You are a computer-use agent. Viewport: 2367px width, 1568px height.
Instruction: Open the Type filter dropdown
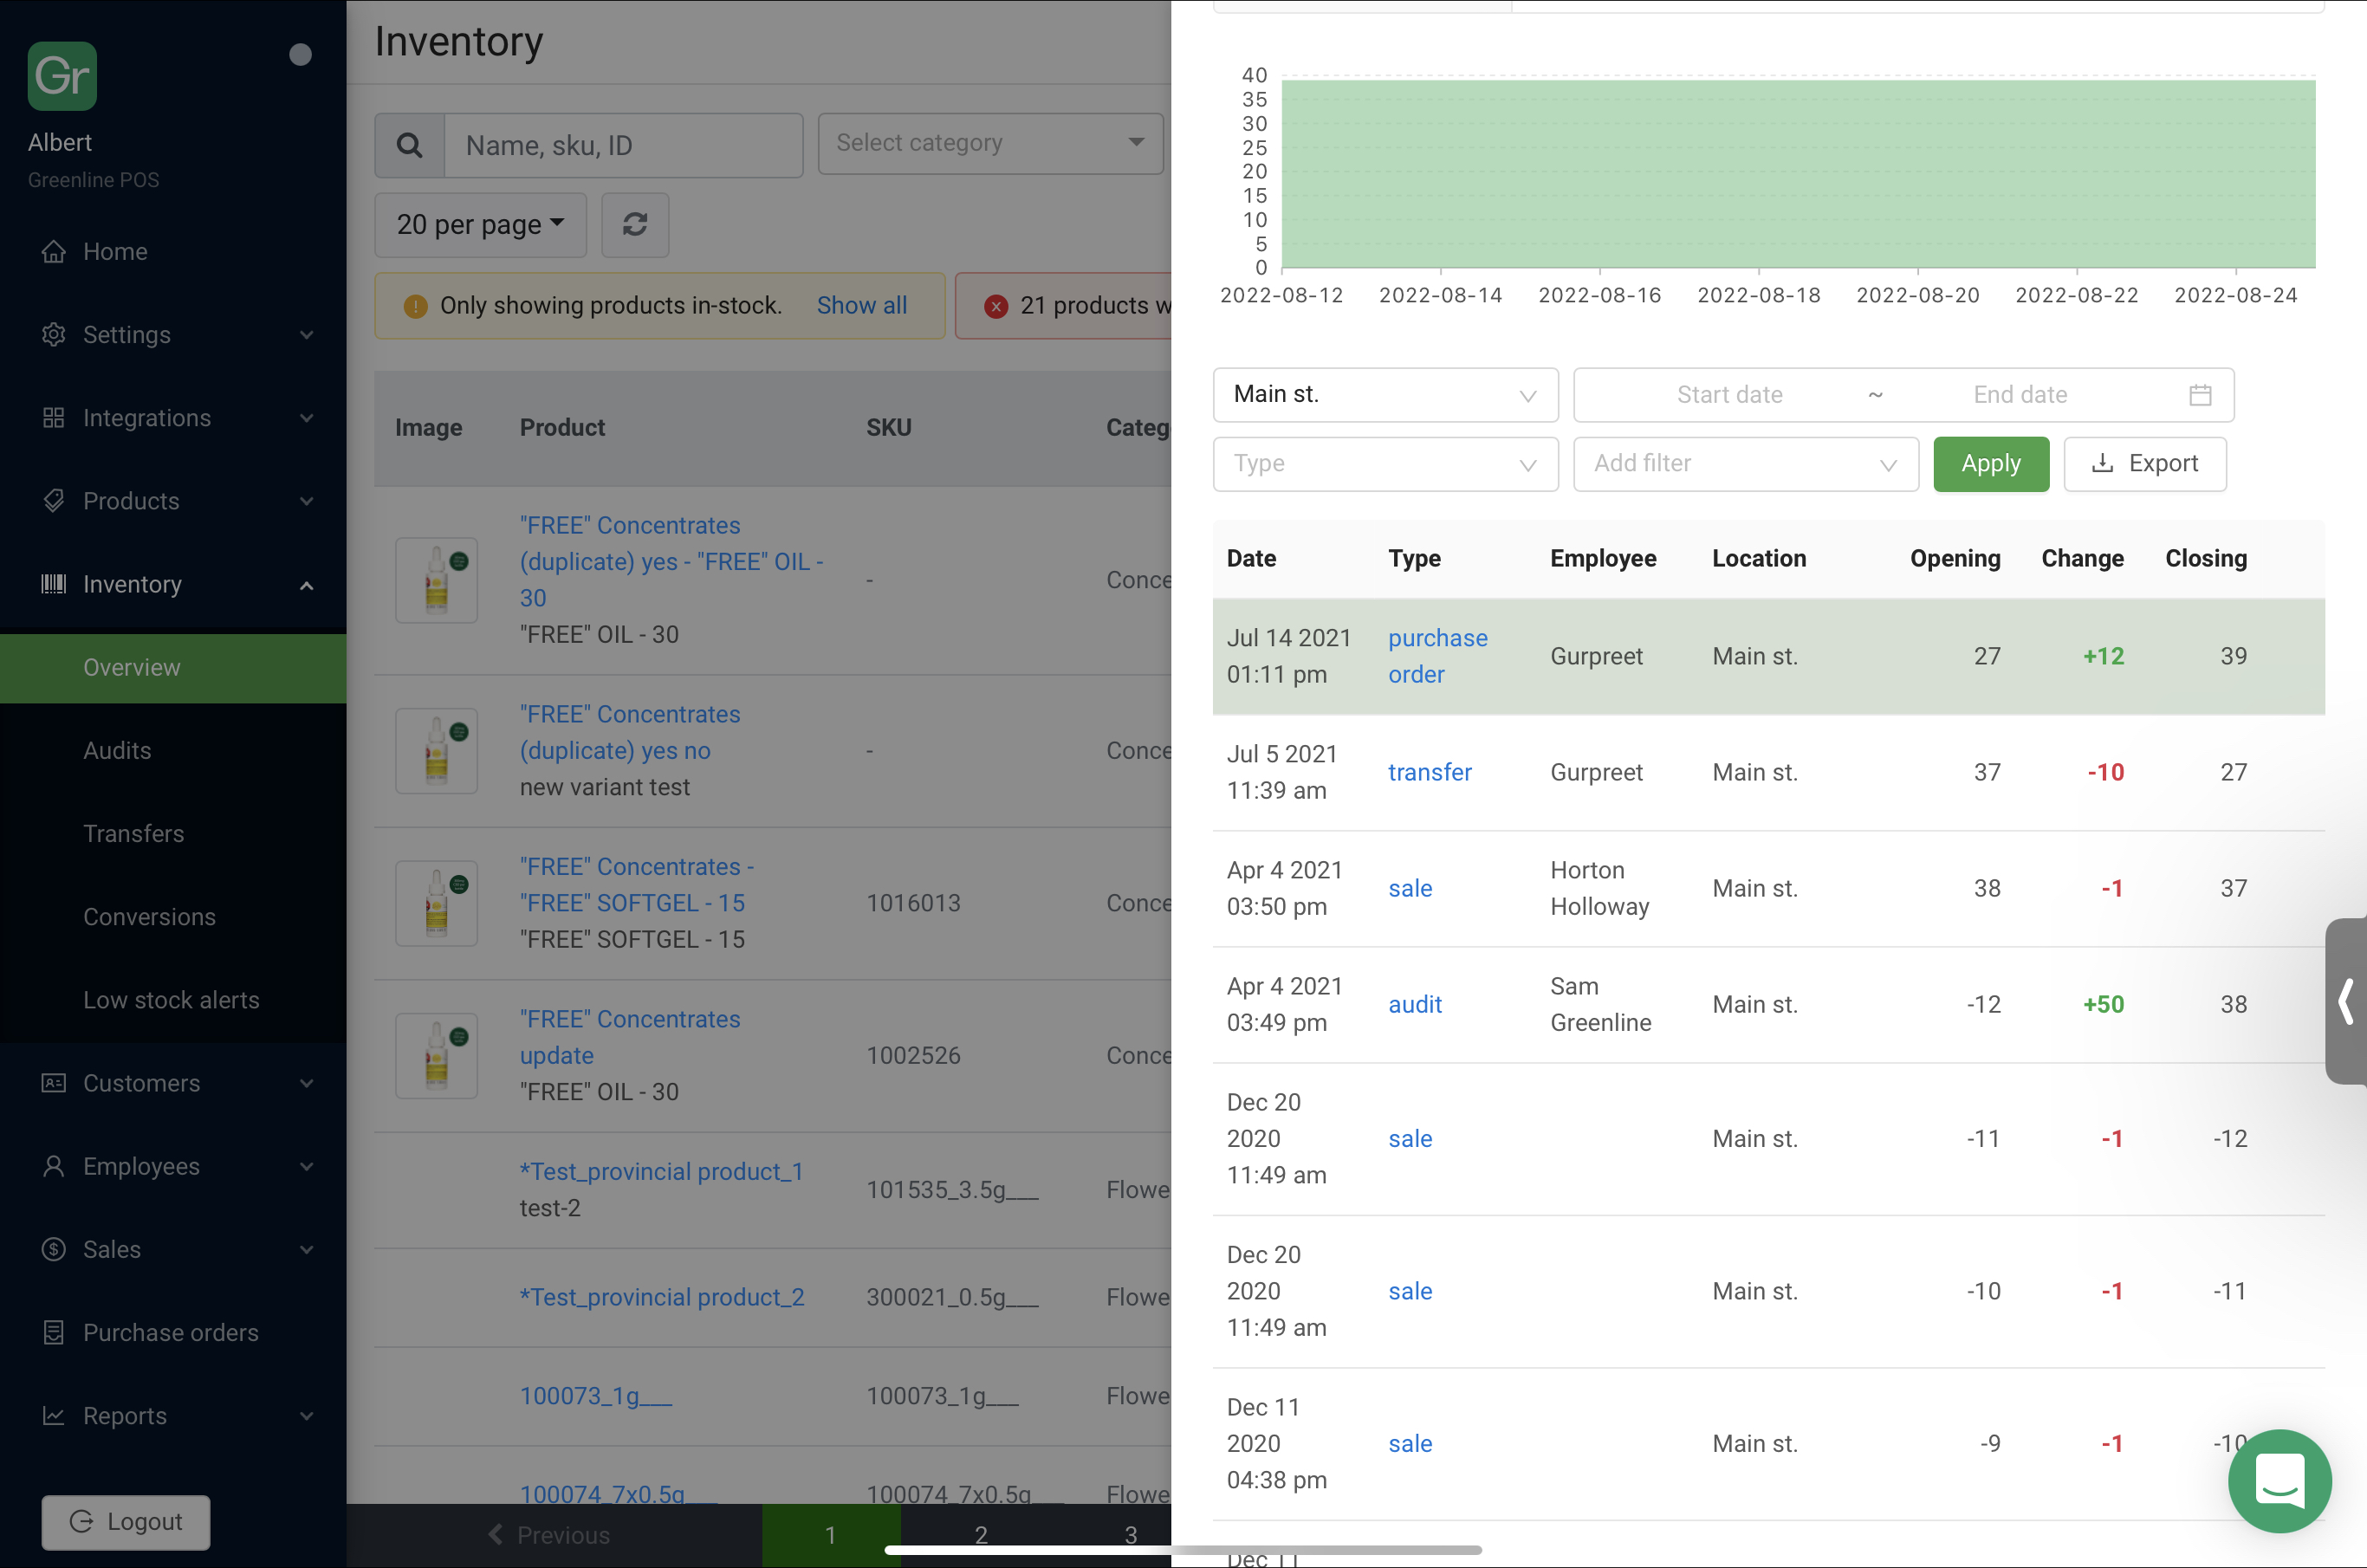pyautogui.click(x=1385, y=463)
